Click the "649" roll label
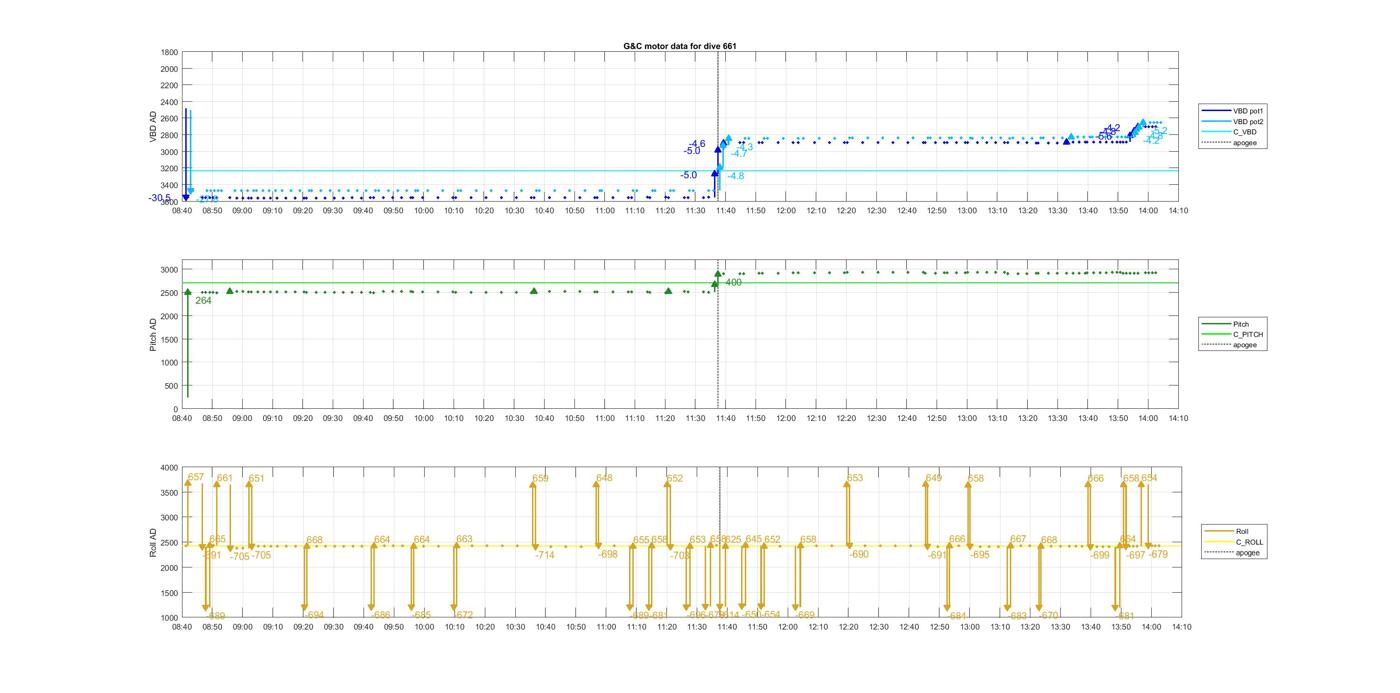1400x693 pixels. (934, 478)
